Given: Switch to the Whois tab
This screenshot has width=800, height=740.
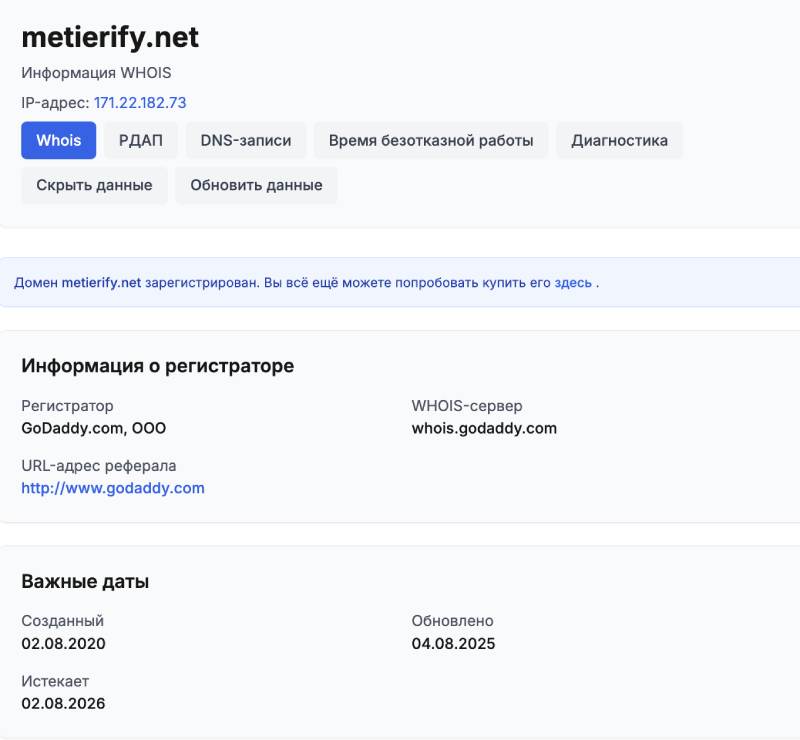Looking at the screenshot, I should pyautogui.click(x=58, y=140).
